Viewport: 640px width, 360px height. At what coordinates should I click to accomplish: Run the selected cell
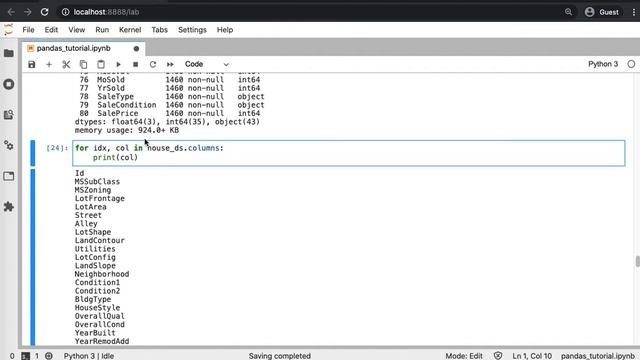[118, 64]
